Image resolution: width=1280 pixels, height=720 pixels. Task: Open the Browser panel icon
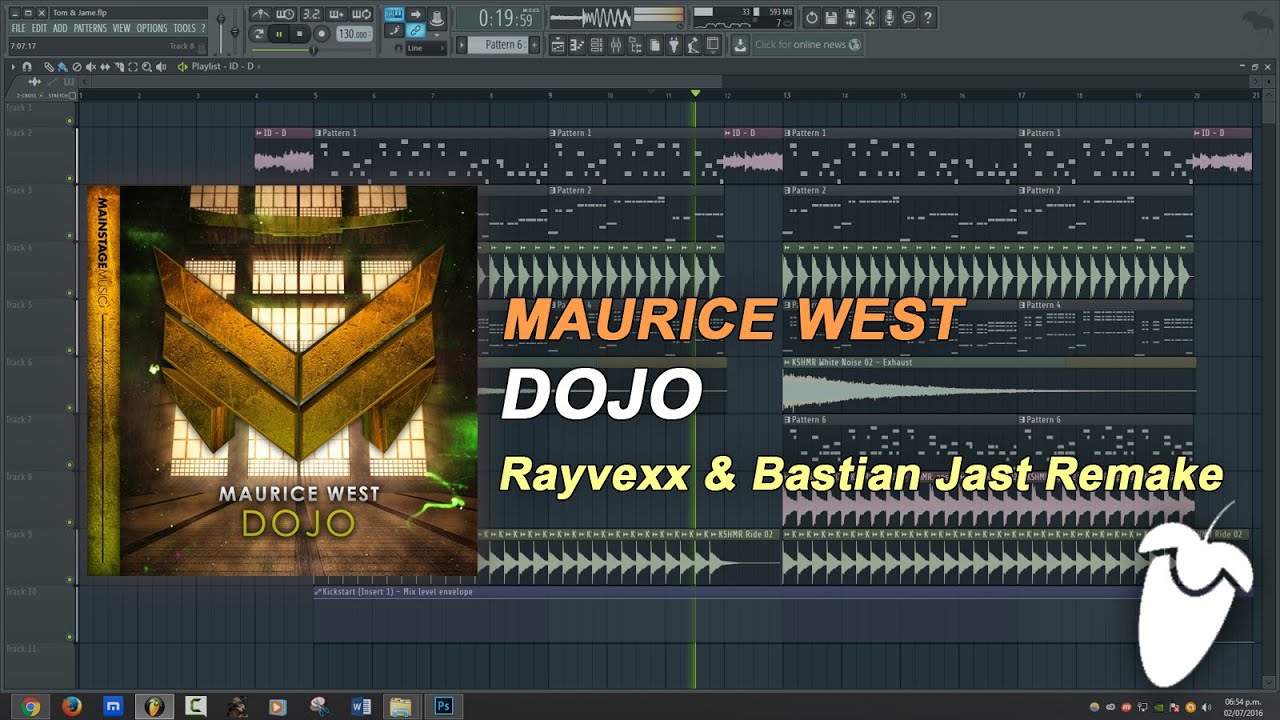coord(635,45)
